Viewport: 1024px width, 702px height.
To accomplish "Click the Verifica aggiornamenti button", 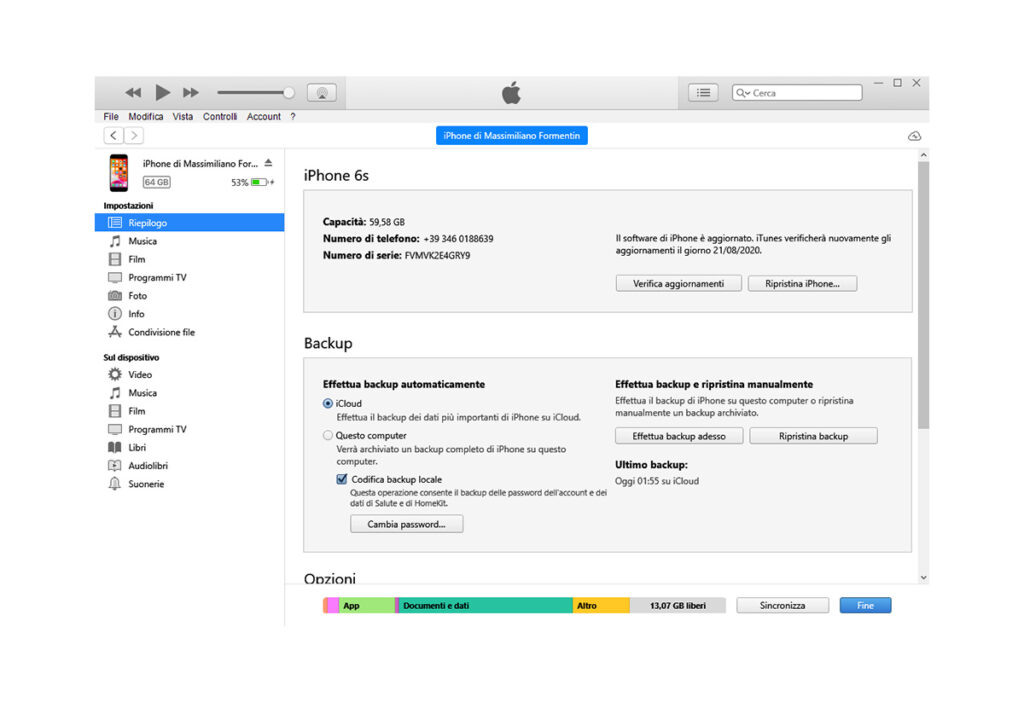I will click(x=679, y=283).
